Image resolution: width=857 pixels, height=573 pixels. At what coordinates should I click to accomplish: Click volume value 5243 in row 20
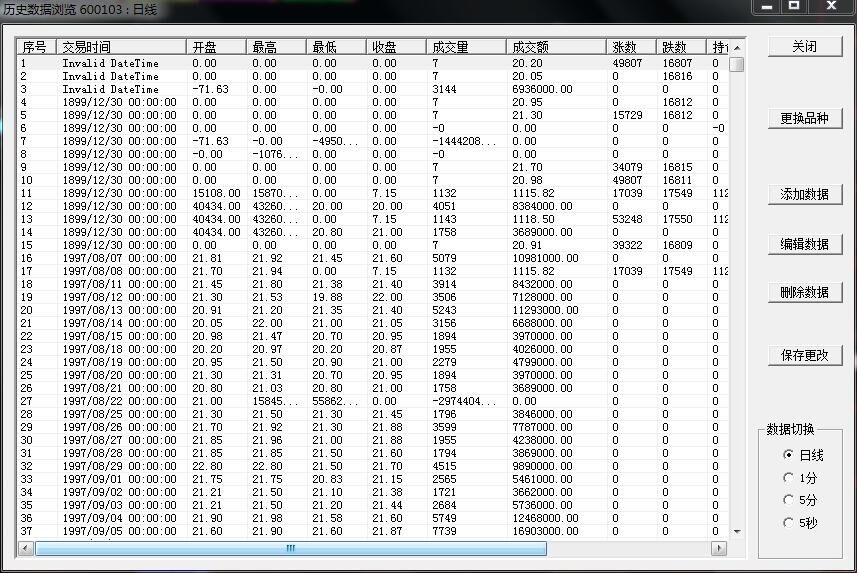444,310
